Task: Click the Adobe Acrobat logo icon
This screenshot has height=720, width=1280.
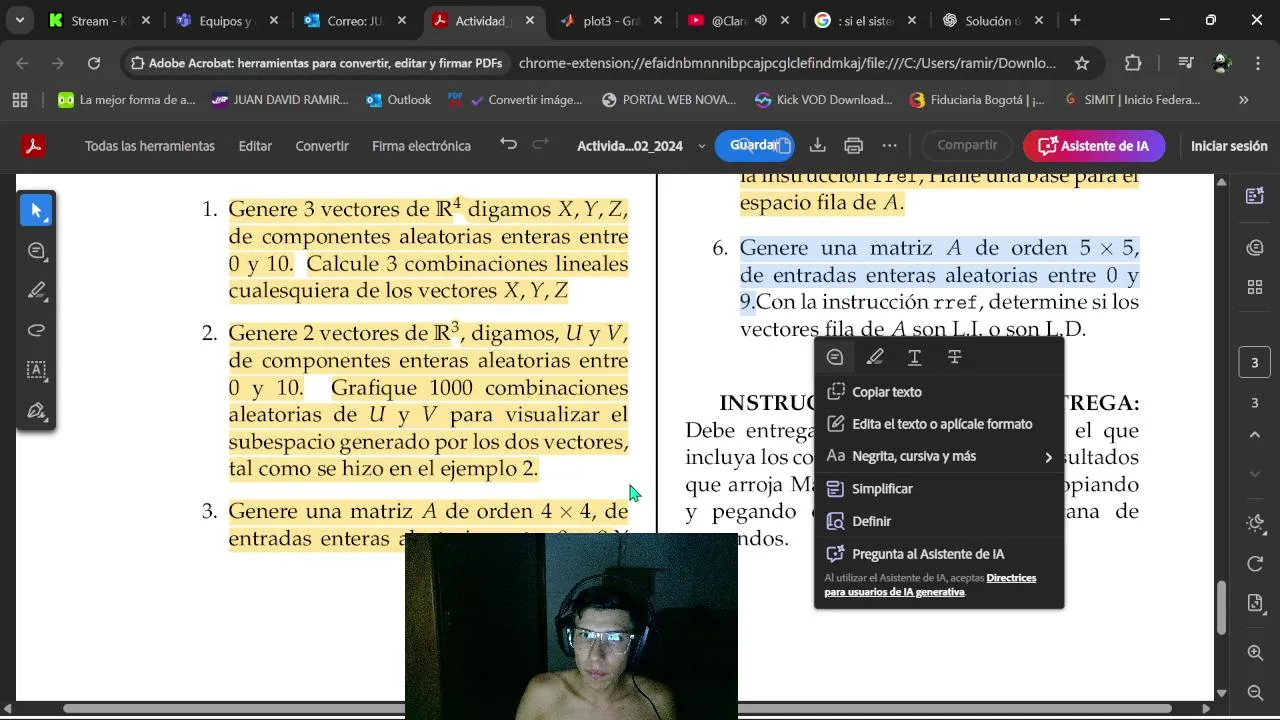Action: pyautogui.click(x=33, y=146)
